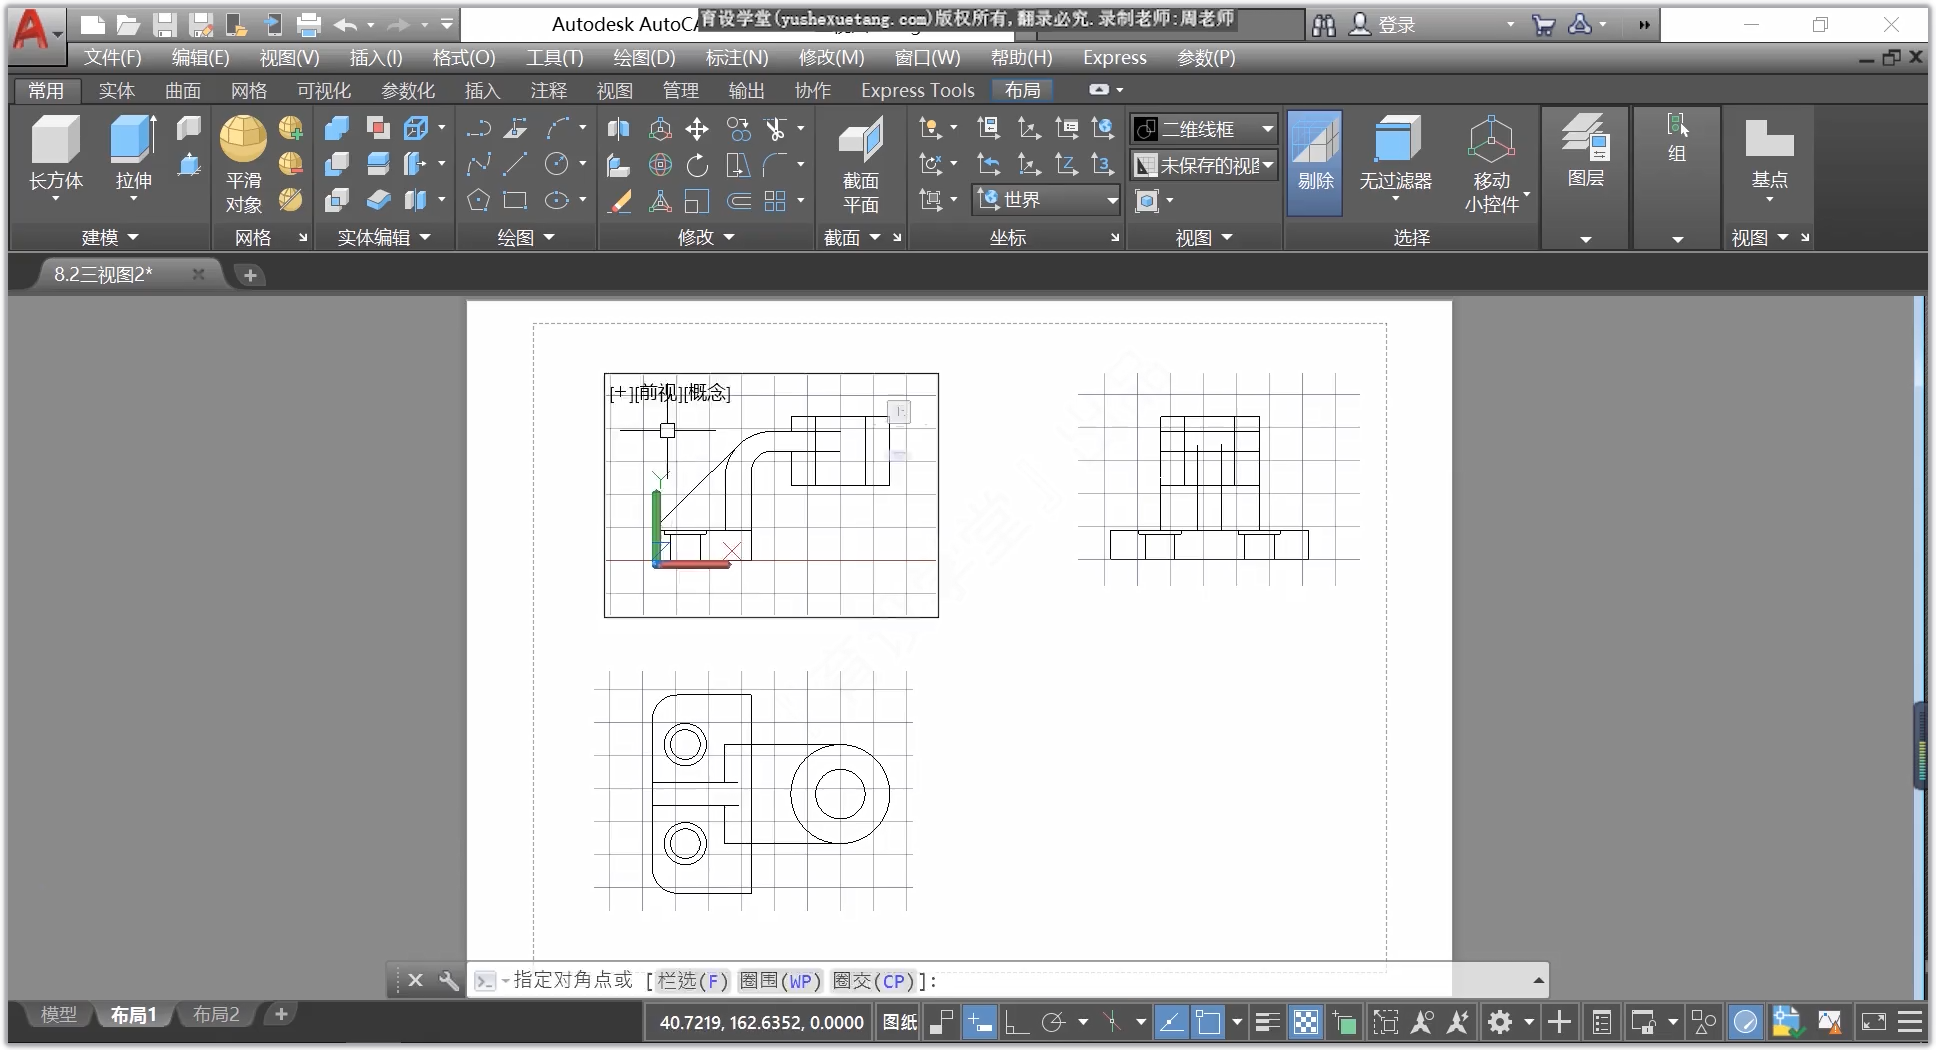Switch to the 布局2 layout tab
Viewport: 1936px width, 1051px height.
click(x=216, y=1015)
